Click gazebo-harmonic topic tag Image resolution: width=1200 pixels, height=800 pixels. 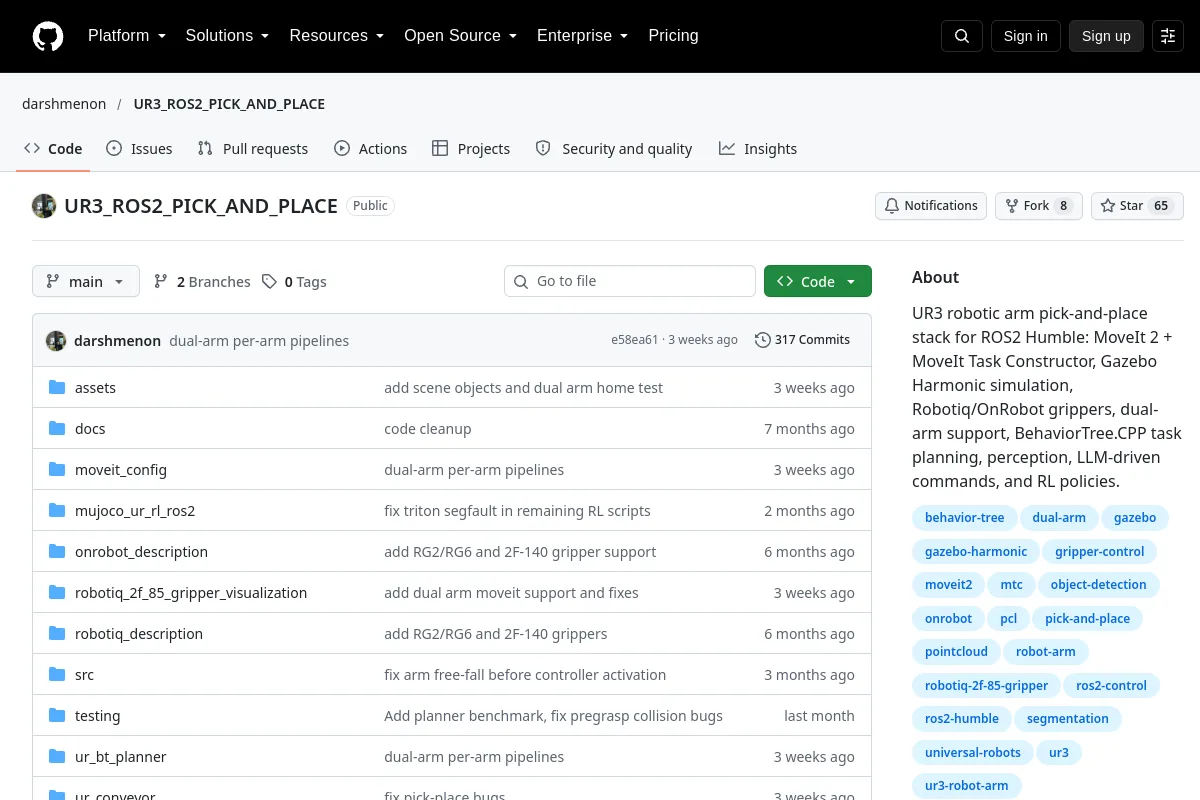tap(976, 552)
